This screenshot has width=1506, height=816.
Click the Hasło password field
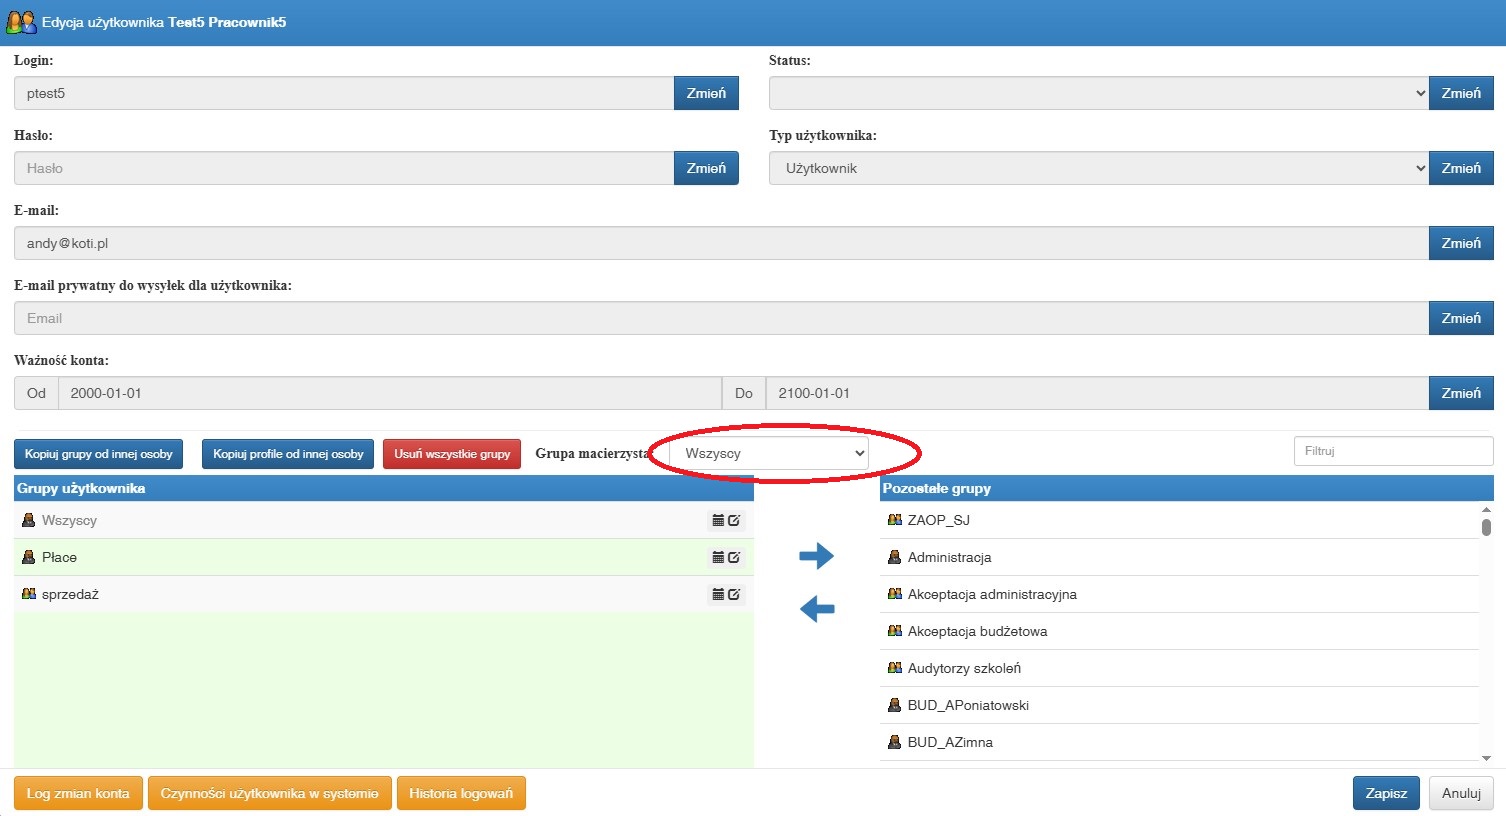pyautogui.click(x=344, y=168)
